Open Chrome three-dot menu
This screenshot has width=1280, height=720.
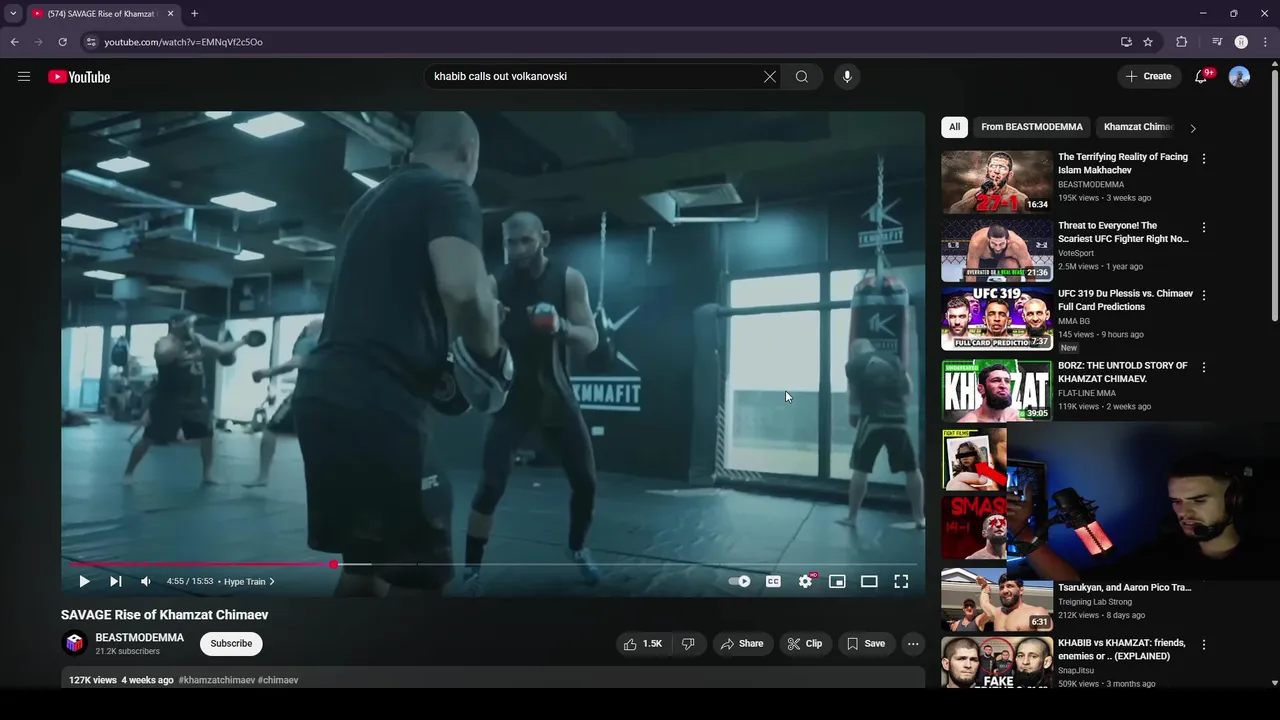[1263, 42]
